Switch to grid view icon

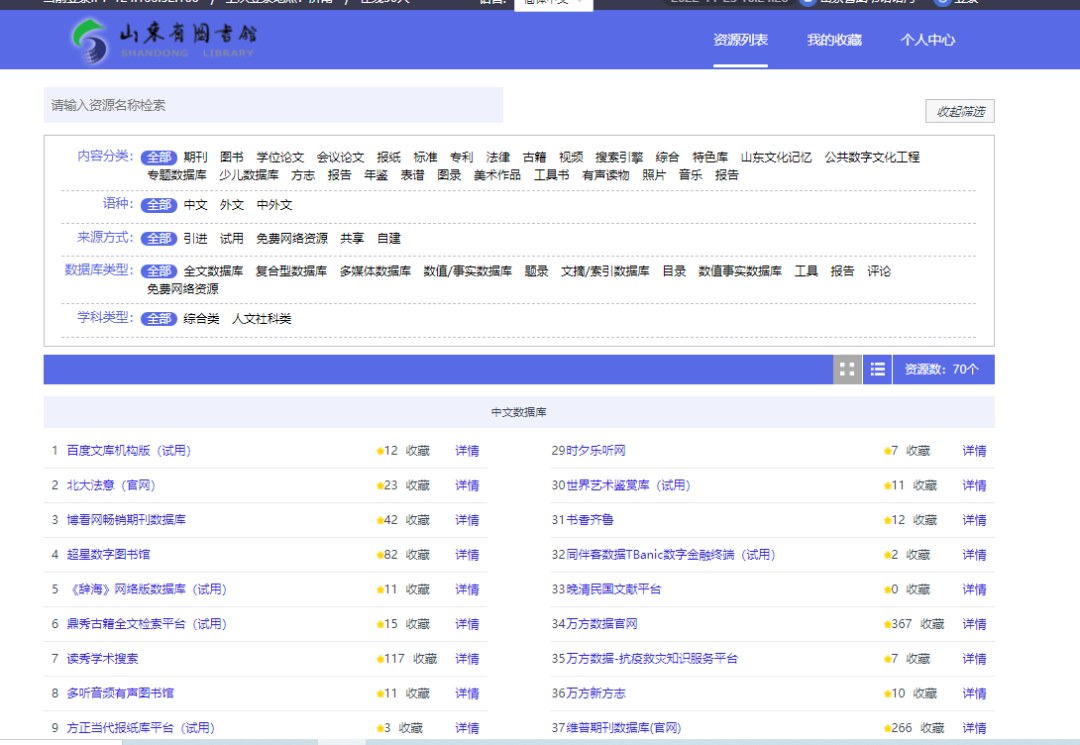point(847,370)
